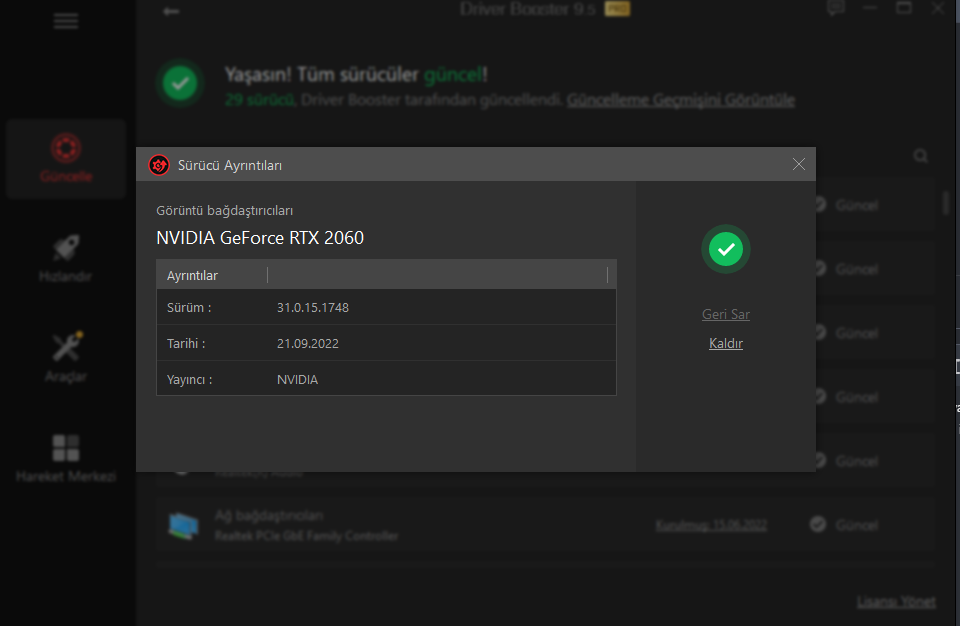Click the PRO badge in title bar
The width and height of the screenshot is (960, 626).
(617, 9)
